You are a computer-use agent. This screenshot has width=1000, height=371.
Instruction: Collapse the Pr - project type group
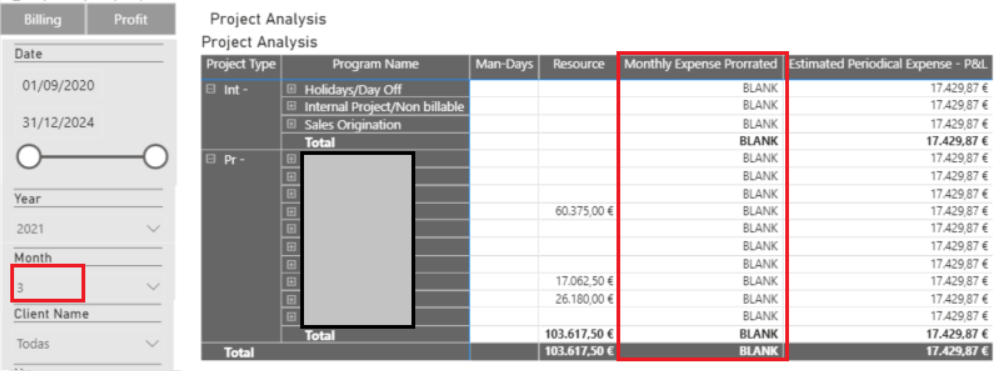tap(212, 159)
